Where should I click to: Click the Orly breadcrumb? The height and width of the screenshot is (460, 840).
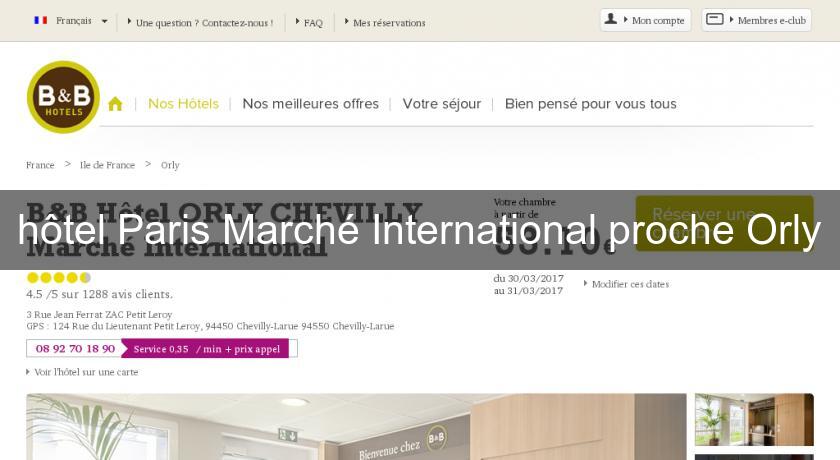coord(170,165)
